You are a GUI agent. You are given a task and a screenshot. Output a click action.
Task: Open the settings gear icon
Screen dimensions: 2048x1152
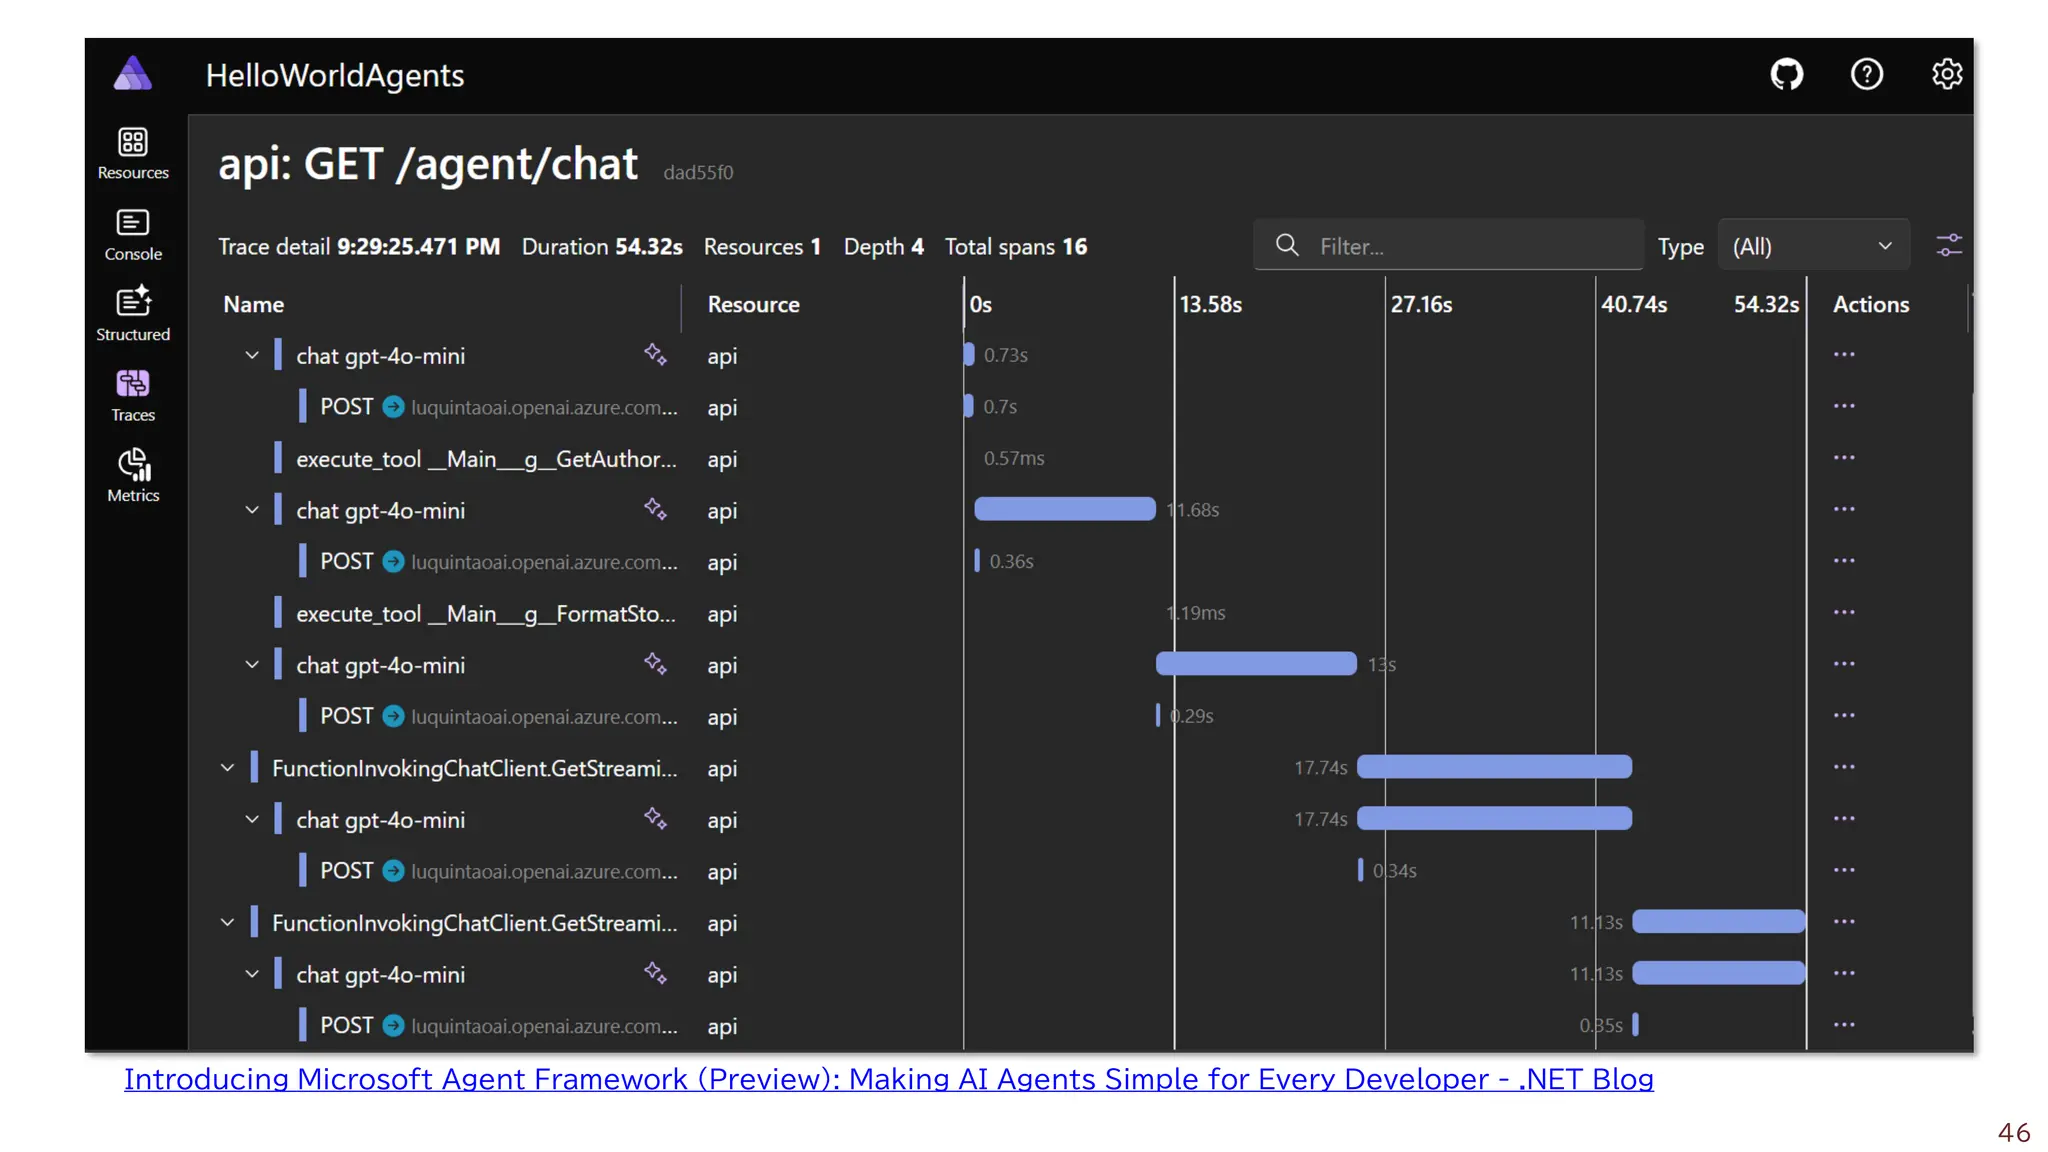click(1946, 74)
